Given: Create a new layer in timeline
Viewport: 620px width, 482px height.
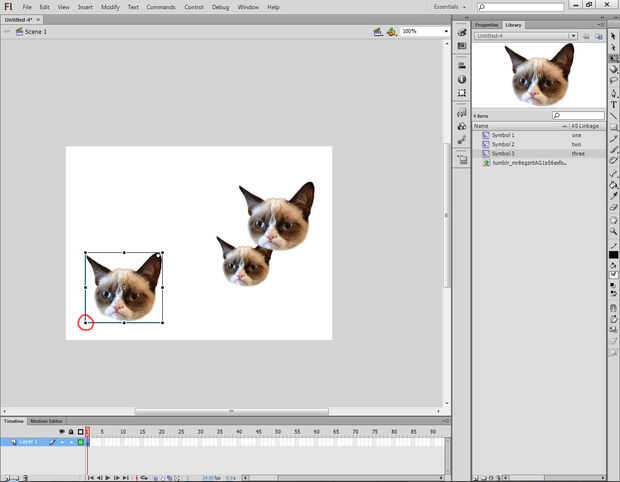Looking at the screenshot, I should pyautogui.click(x=5, y=476).
